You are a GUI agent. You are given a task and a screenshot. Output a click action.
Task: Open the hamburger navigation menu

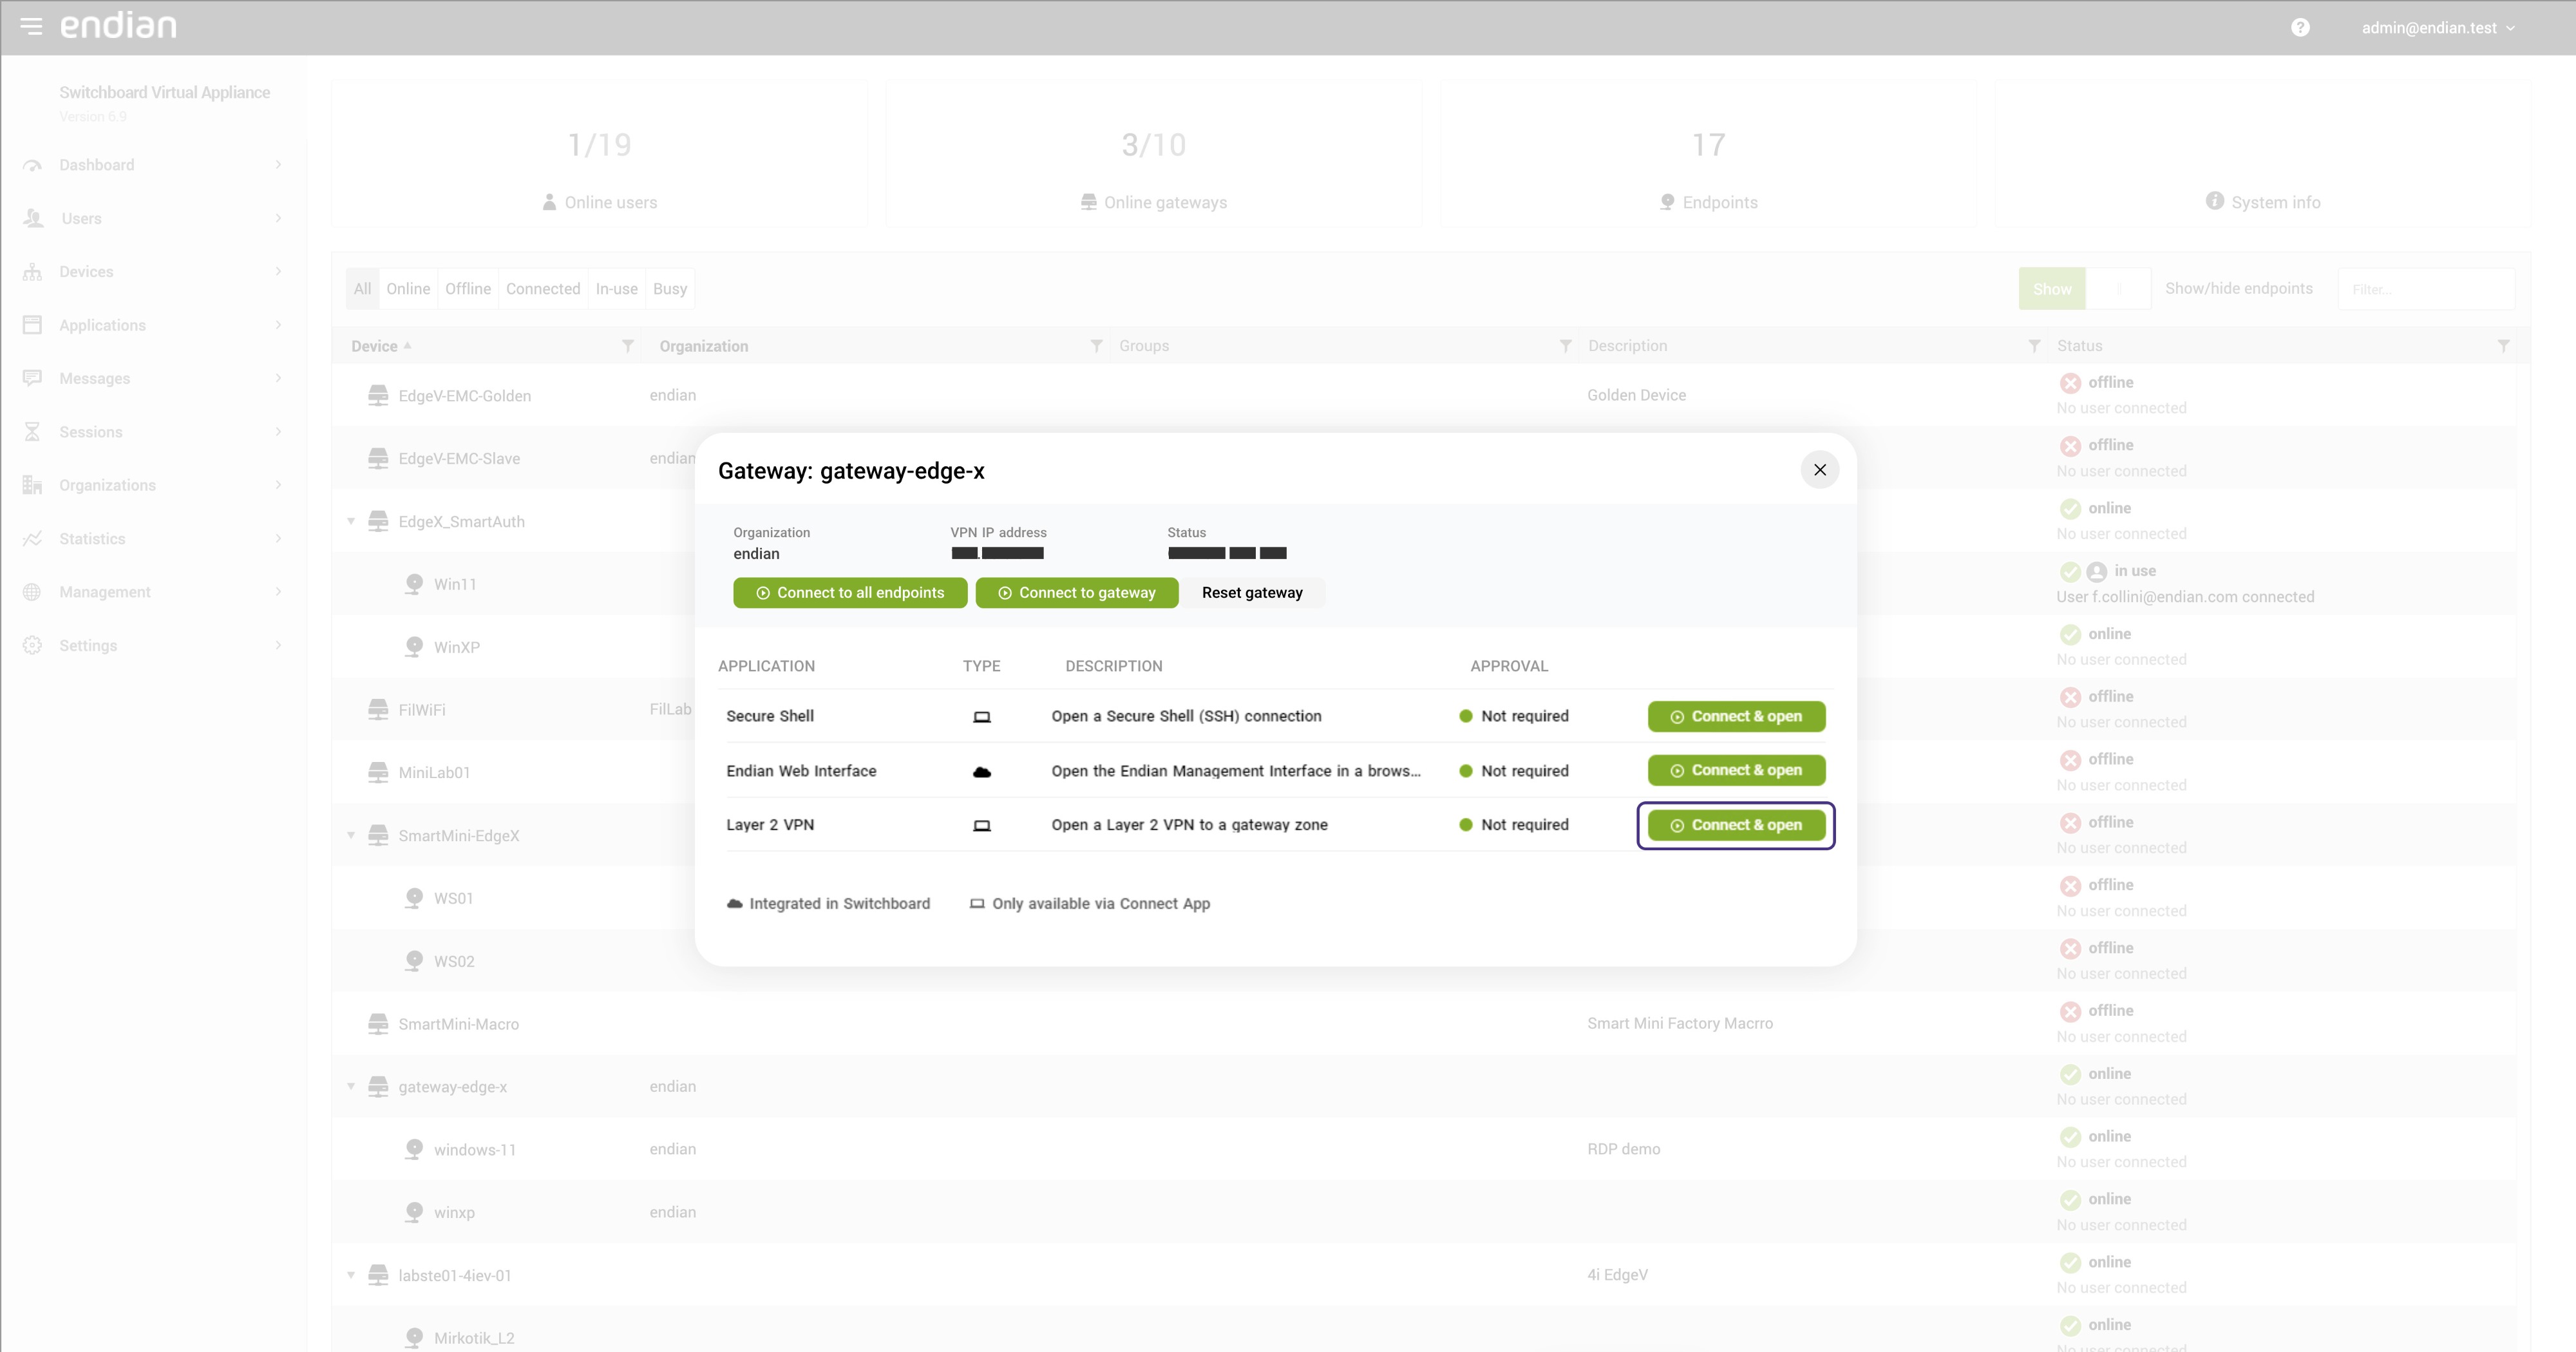coord(31,27)
